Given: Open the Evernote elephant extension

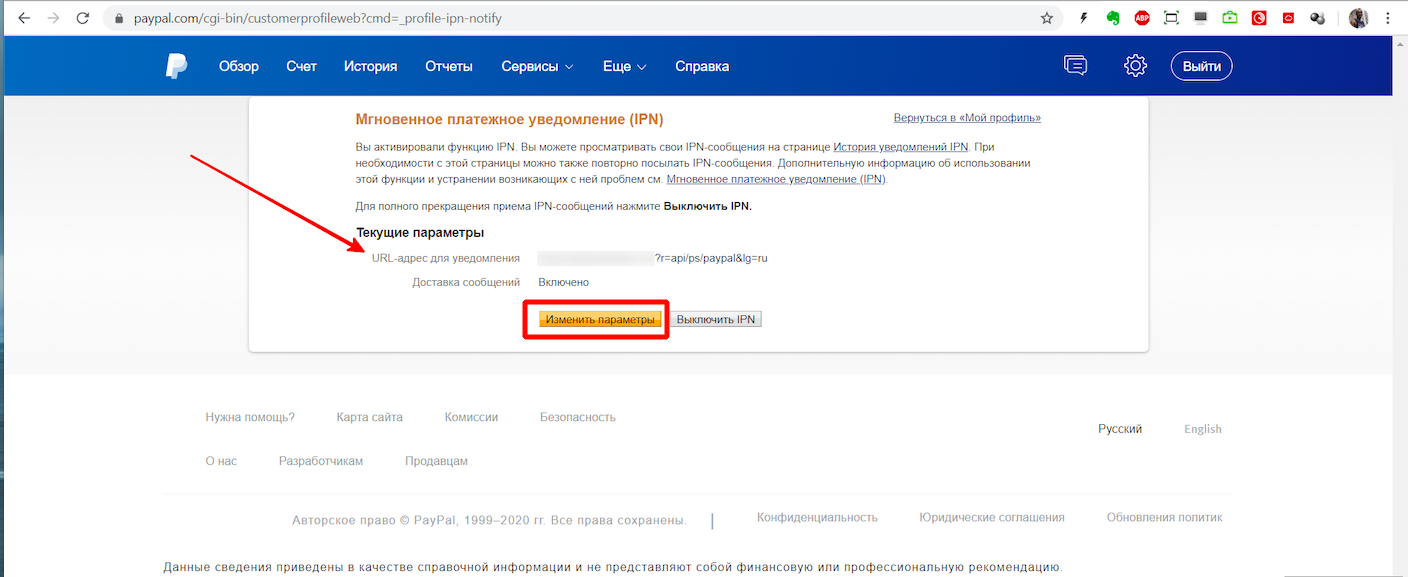Looking at the screenshot, I should tap(1112, 18).
